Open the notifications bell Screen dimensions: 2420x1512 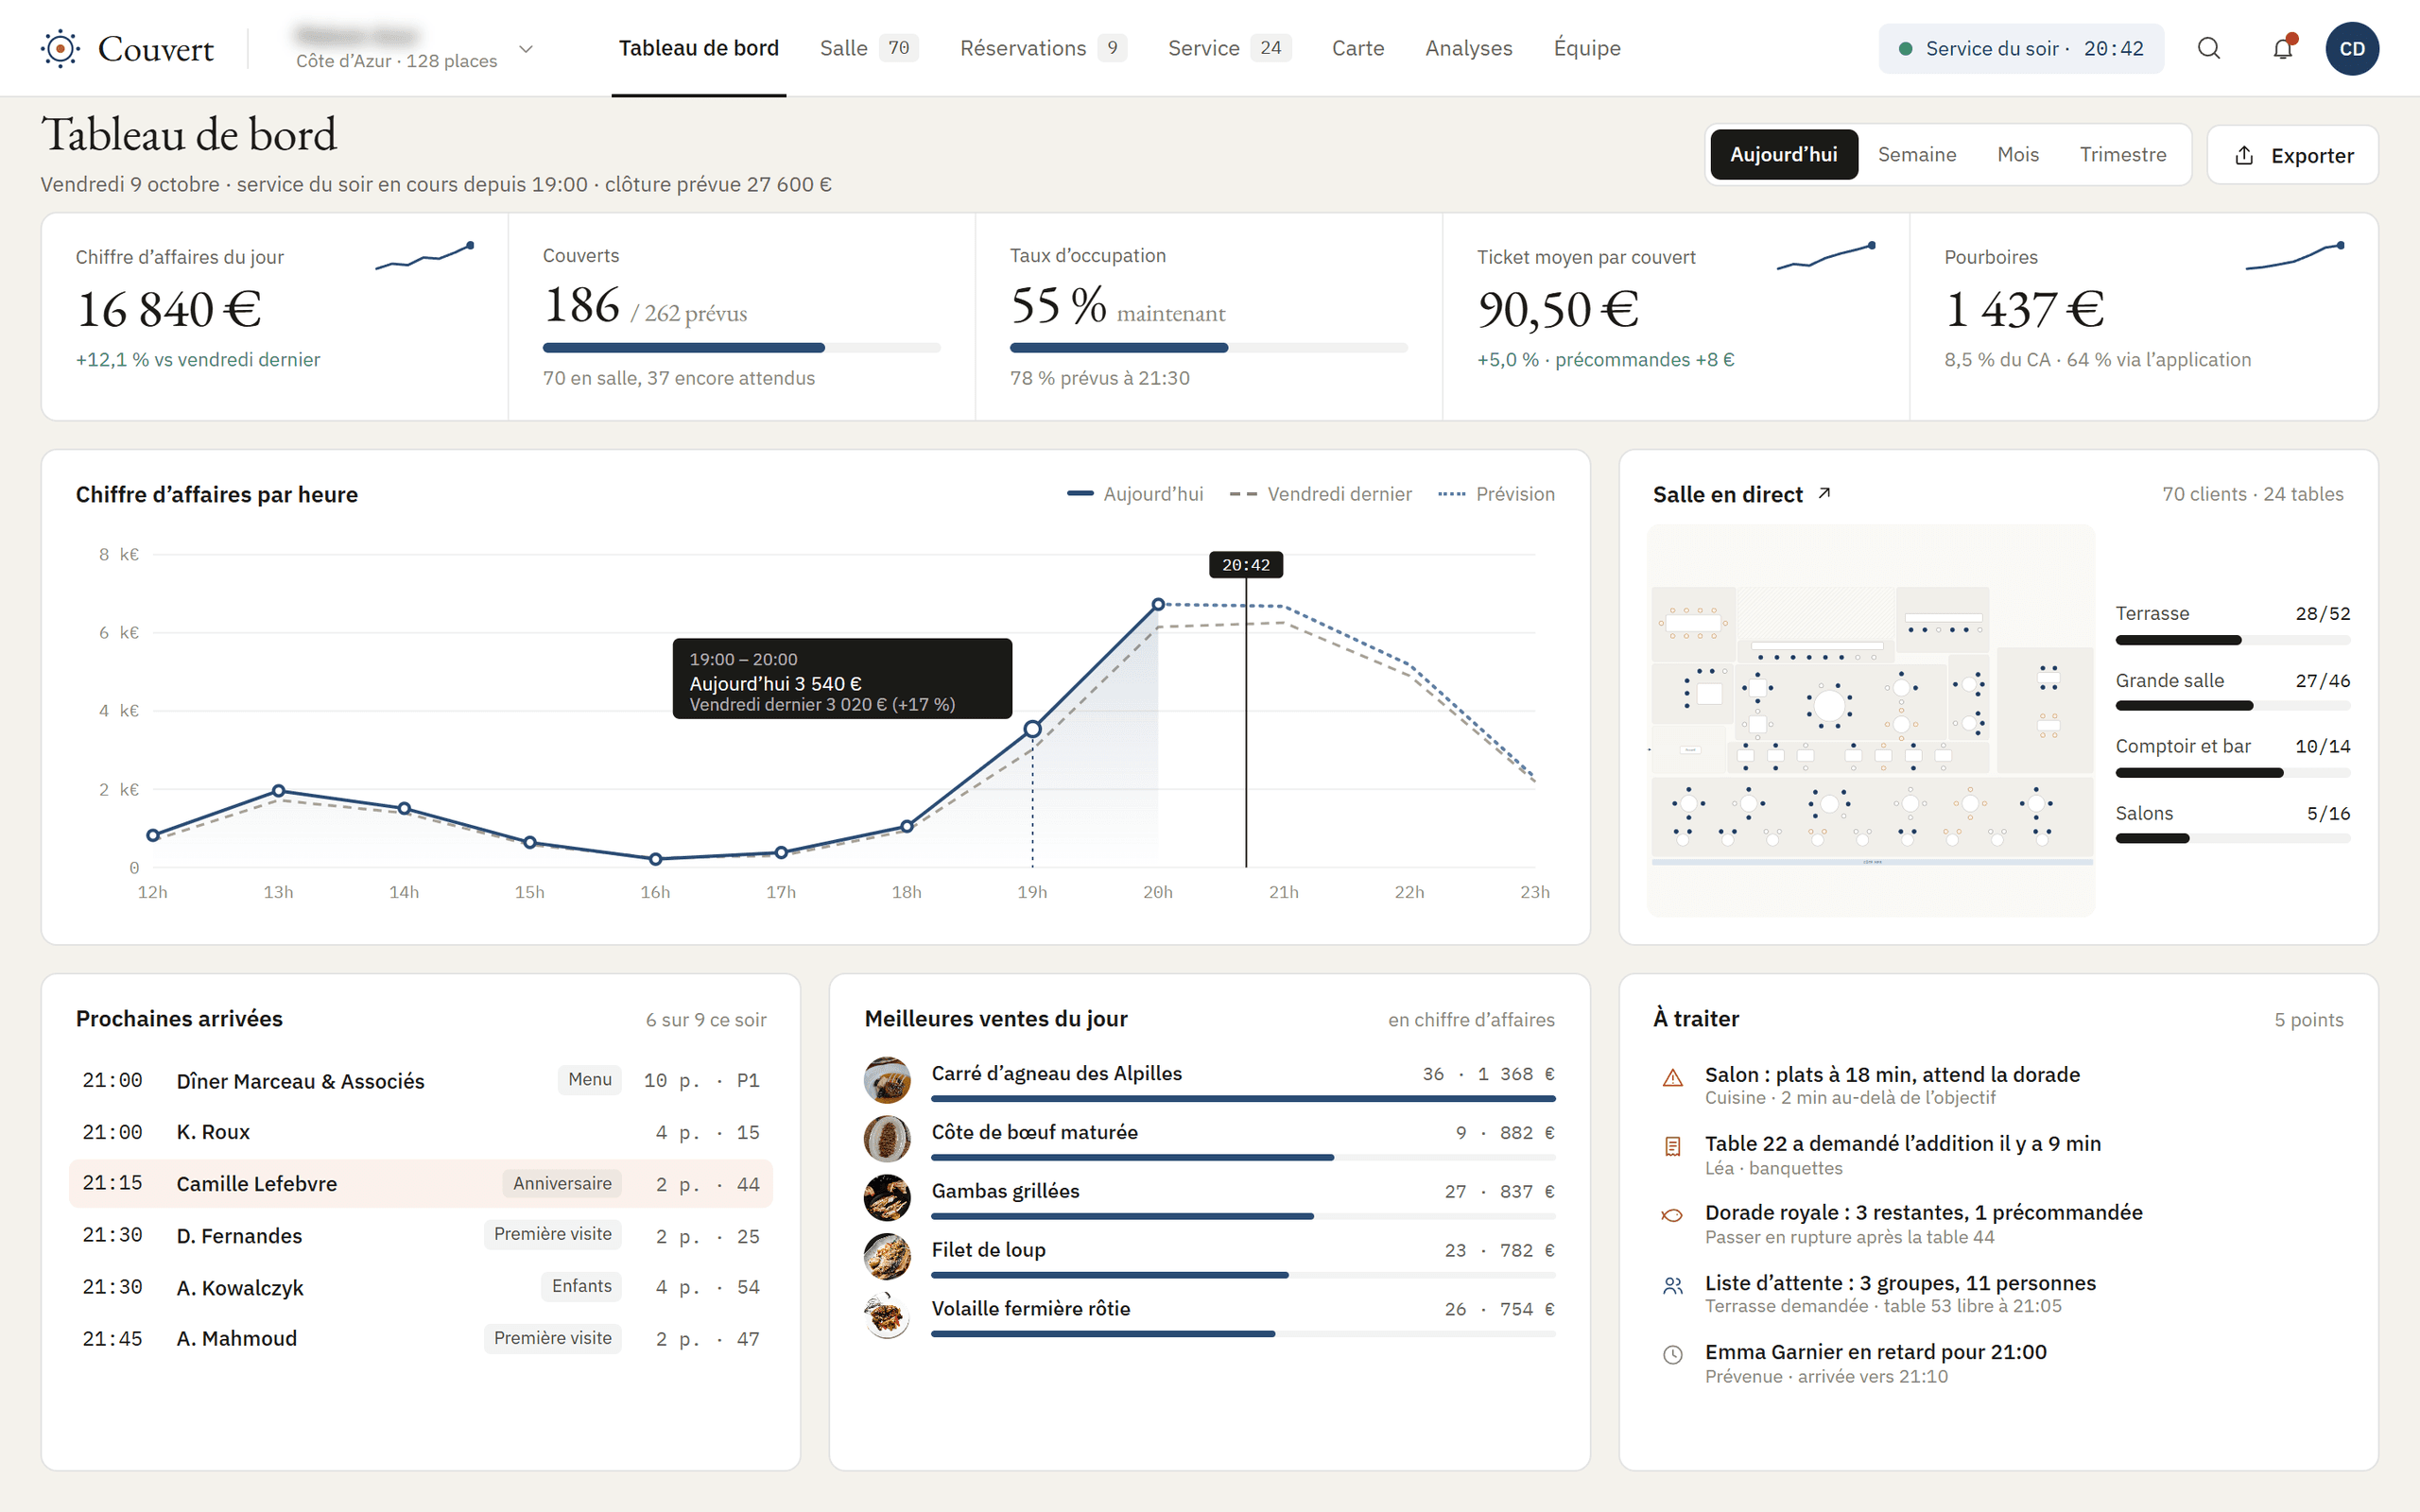(2282, 48)
